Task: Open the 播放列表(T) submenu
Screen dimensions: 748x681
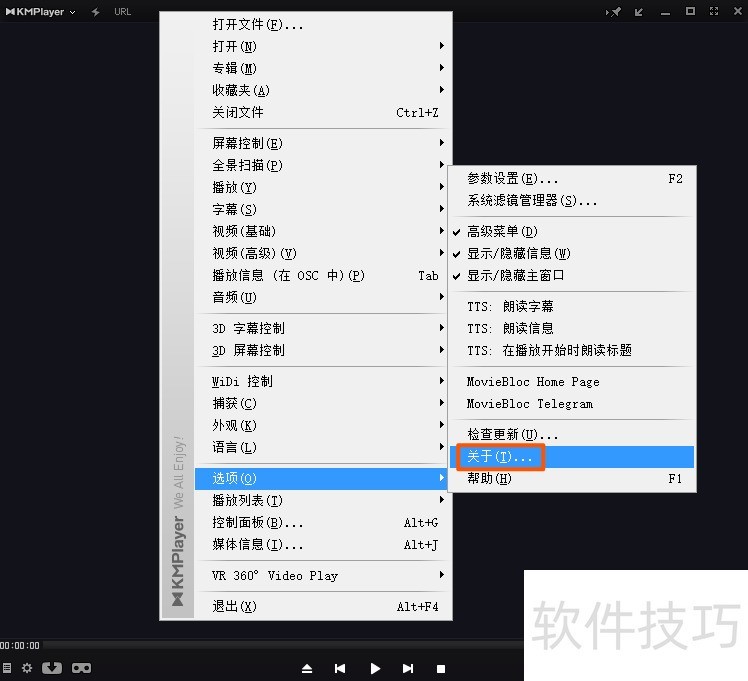Action: click(323, 500)
